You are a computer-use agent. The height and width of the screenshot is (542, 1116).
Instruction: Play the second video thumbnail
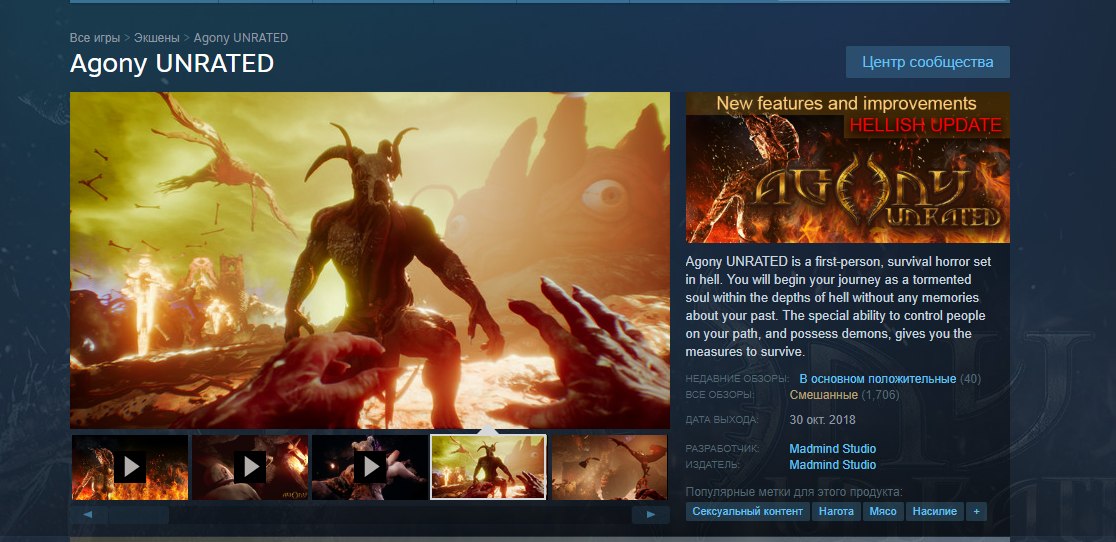tap(250, 467)
